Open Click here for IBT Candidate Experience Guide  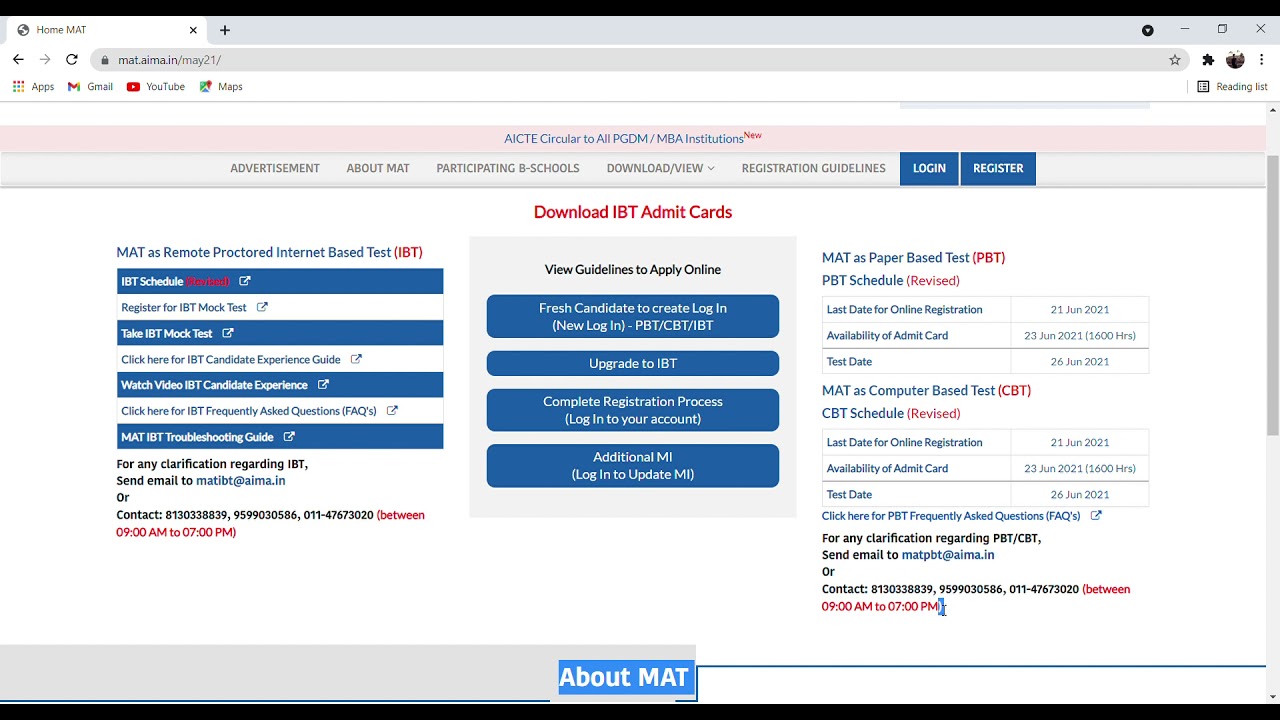pos(231,359)
